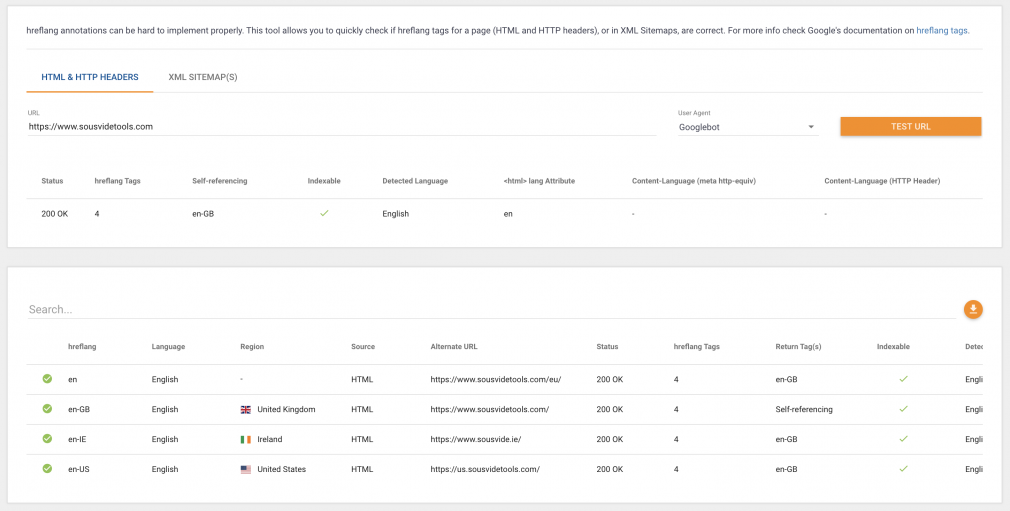Click green status check icon in en-US row
Viewport: 1010px width, 511px height.
tap(47, 468)
